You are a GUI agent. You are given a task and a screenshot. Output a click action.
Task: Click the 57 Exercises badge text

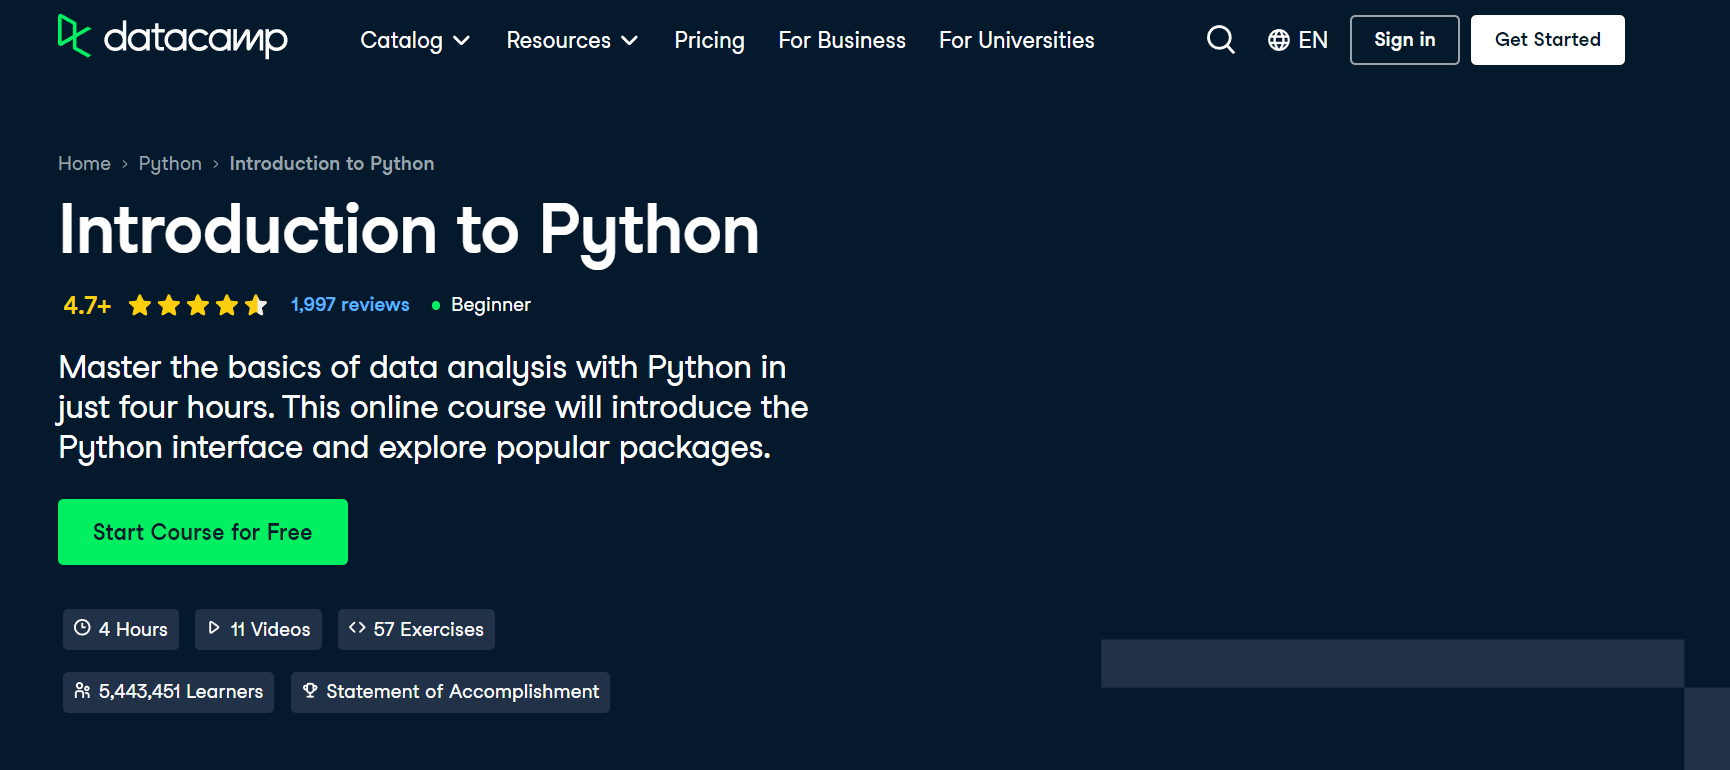[x=428, y=629]
